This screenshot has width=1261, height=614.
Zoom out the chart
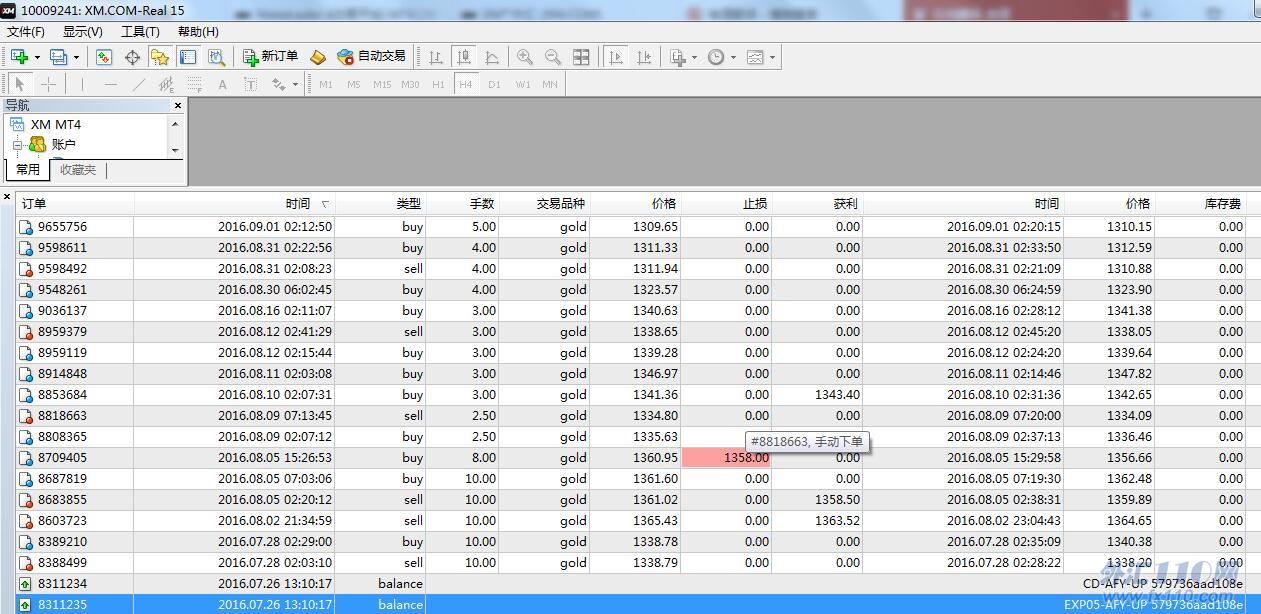(x=553, y=57)
